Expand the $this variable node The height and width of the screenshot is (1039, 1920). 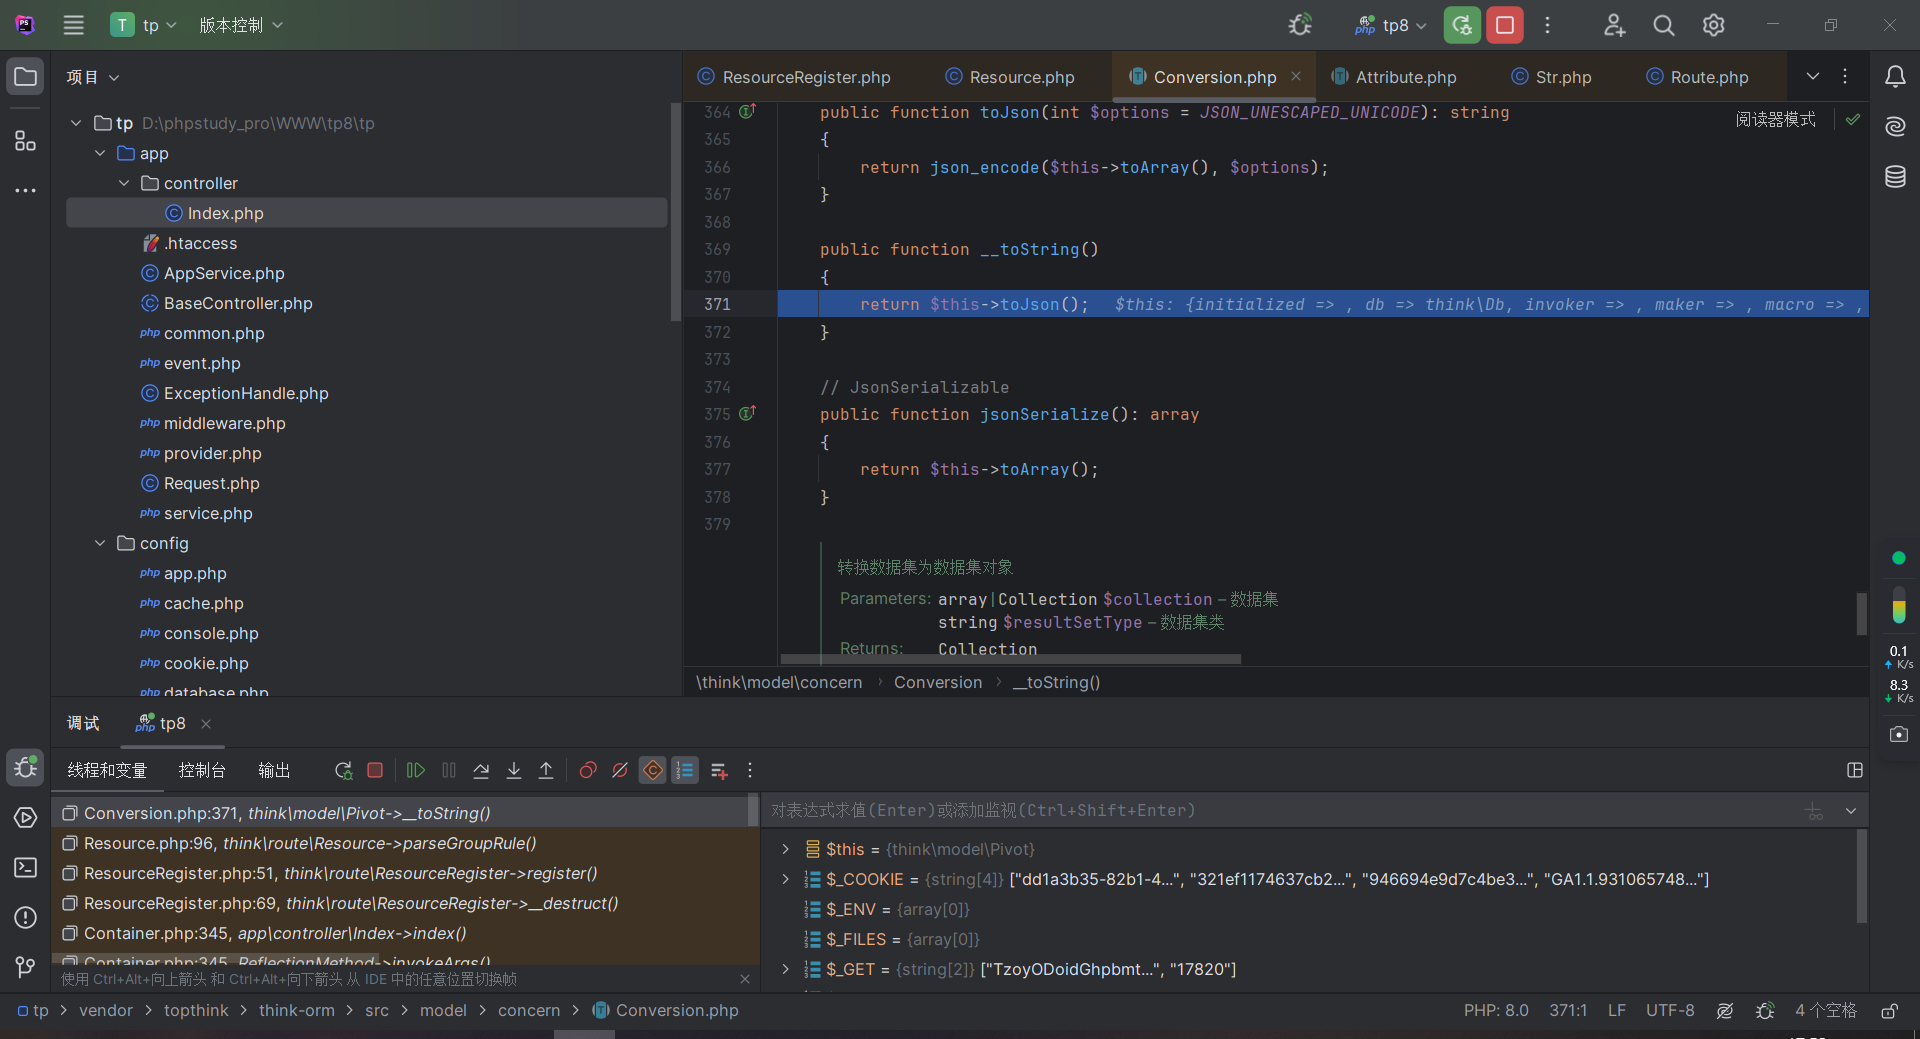785,849
